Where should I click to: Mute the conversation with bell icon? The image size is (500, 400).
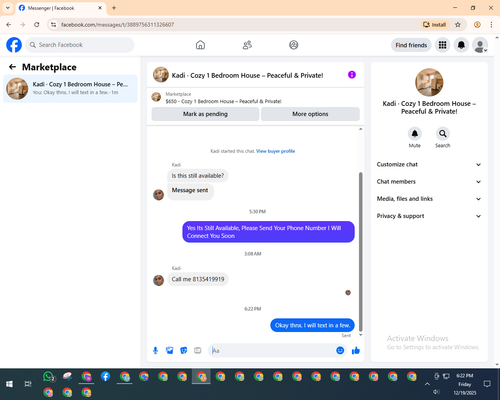415,134
